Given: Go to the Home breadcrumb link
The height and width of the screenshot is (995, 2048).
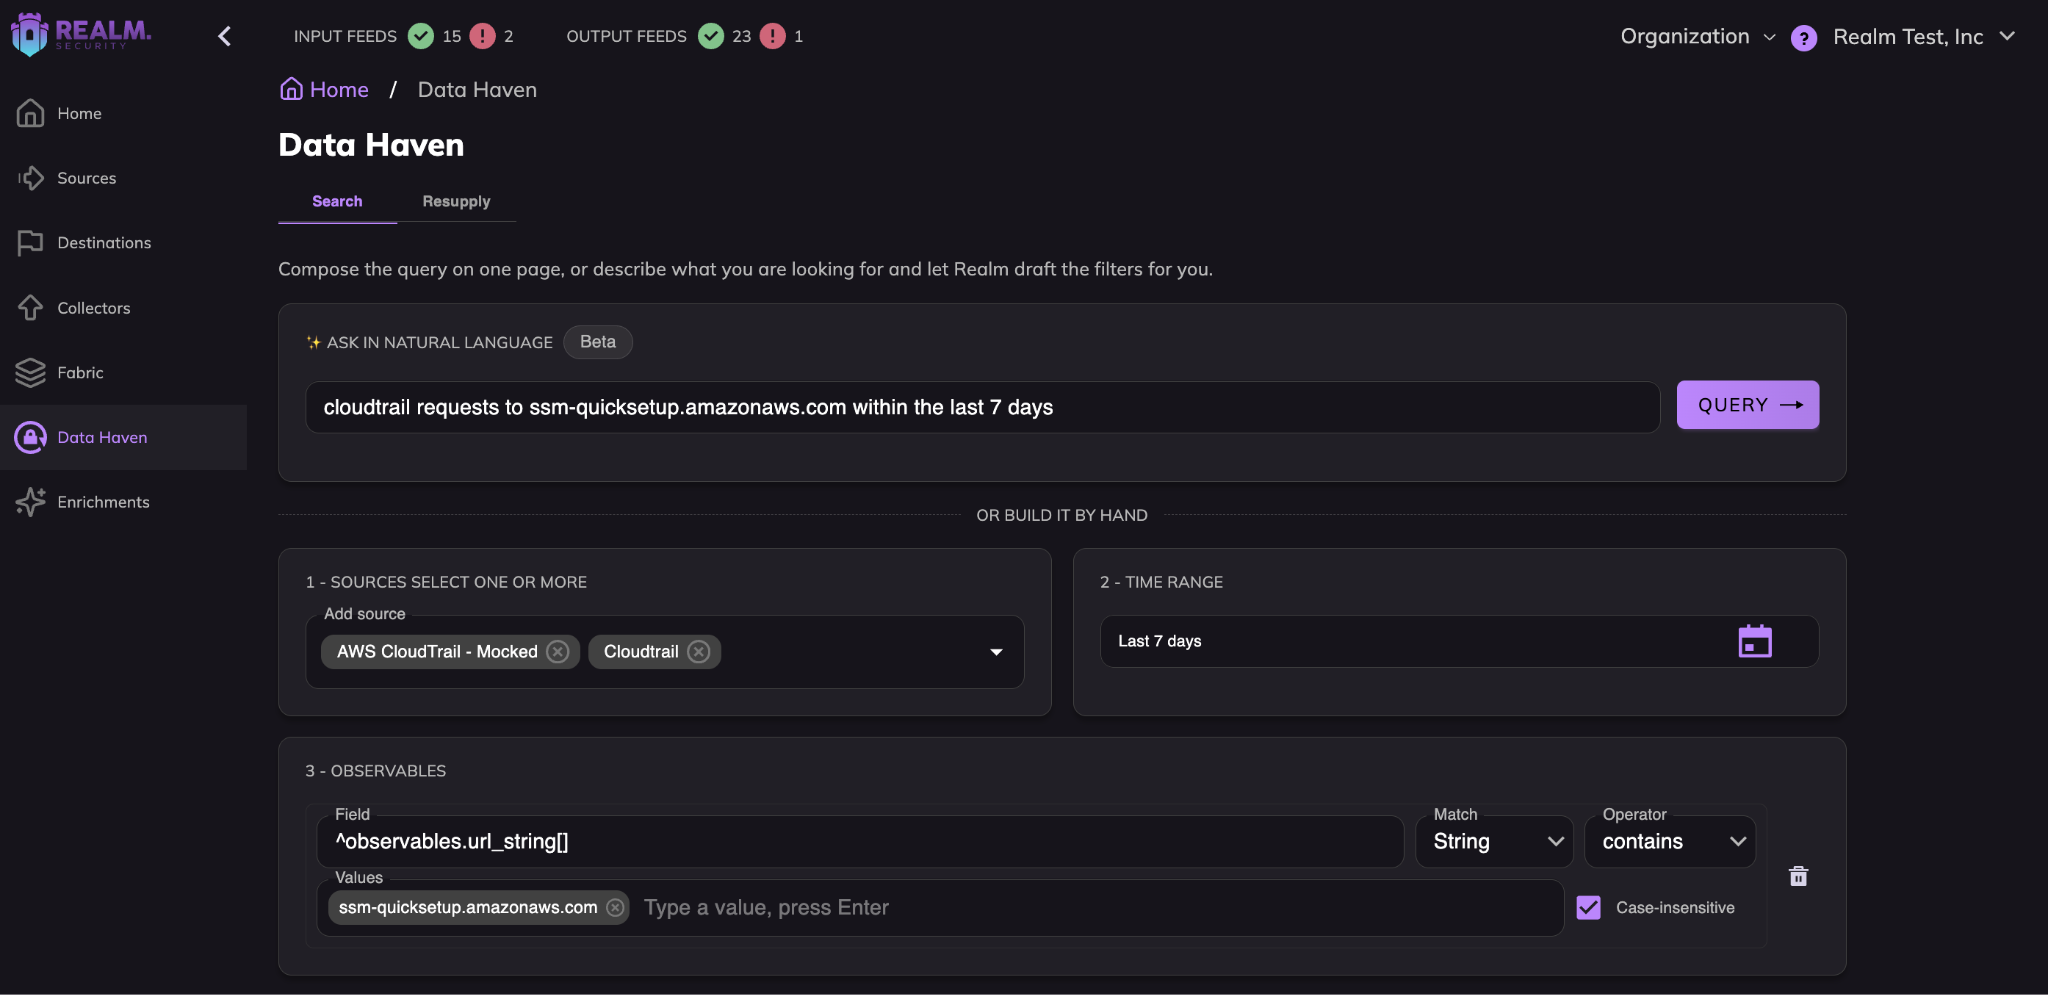Looking at the screenshot, I should tap(324, 90).
